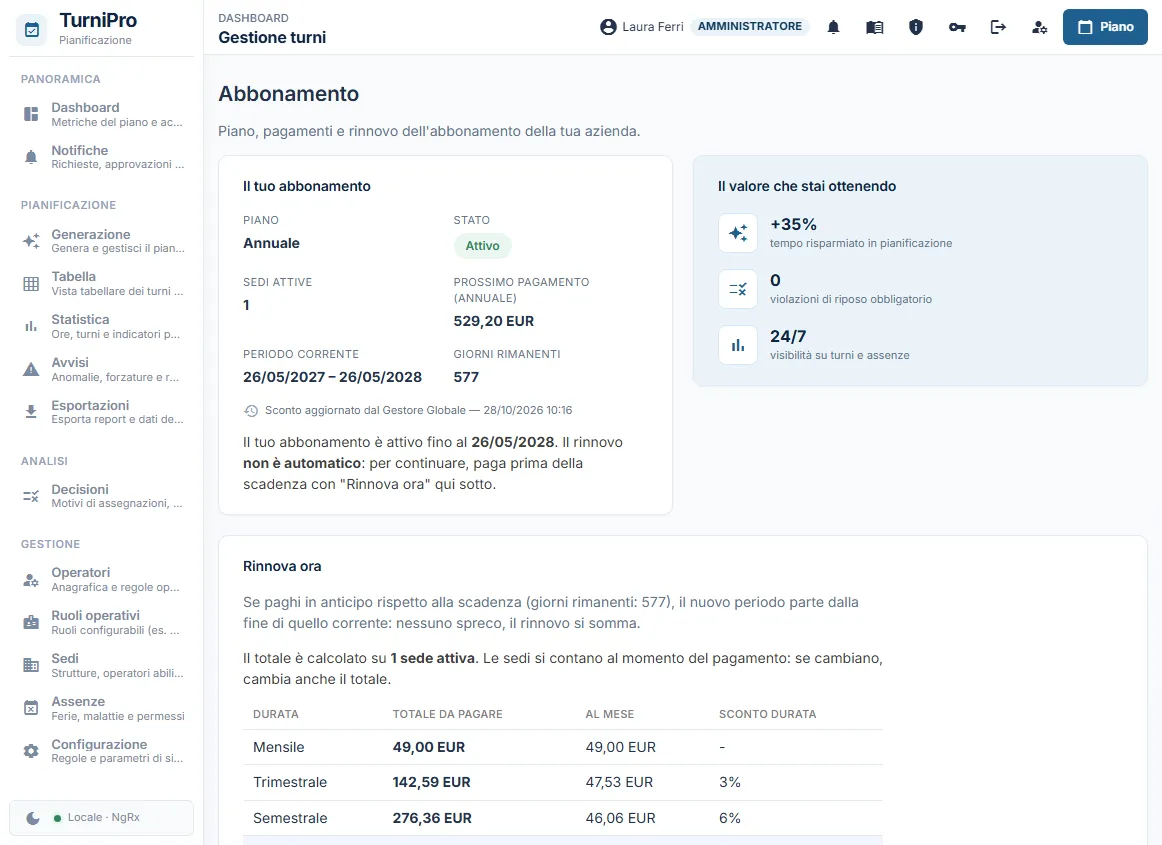The image size is (1162, 845).
Task: Open the Notifiche menu item
Action: click(x=102, y=157)
